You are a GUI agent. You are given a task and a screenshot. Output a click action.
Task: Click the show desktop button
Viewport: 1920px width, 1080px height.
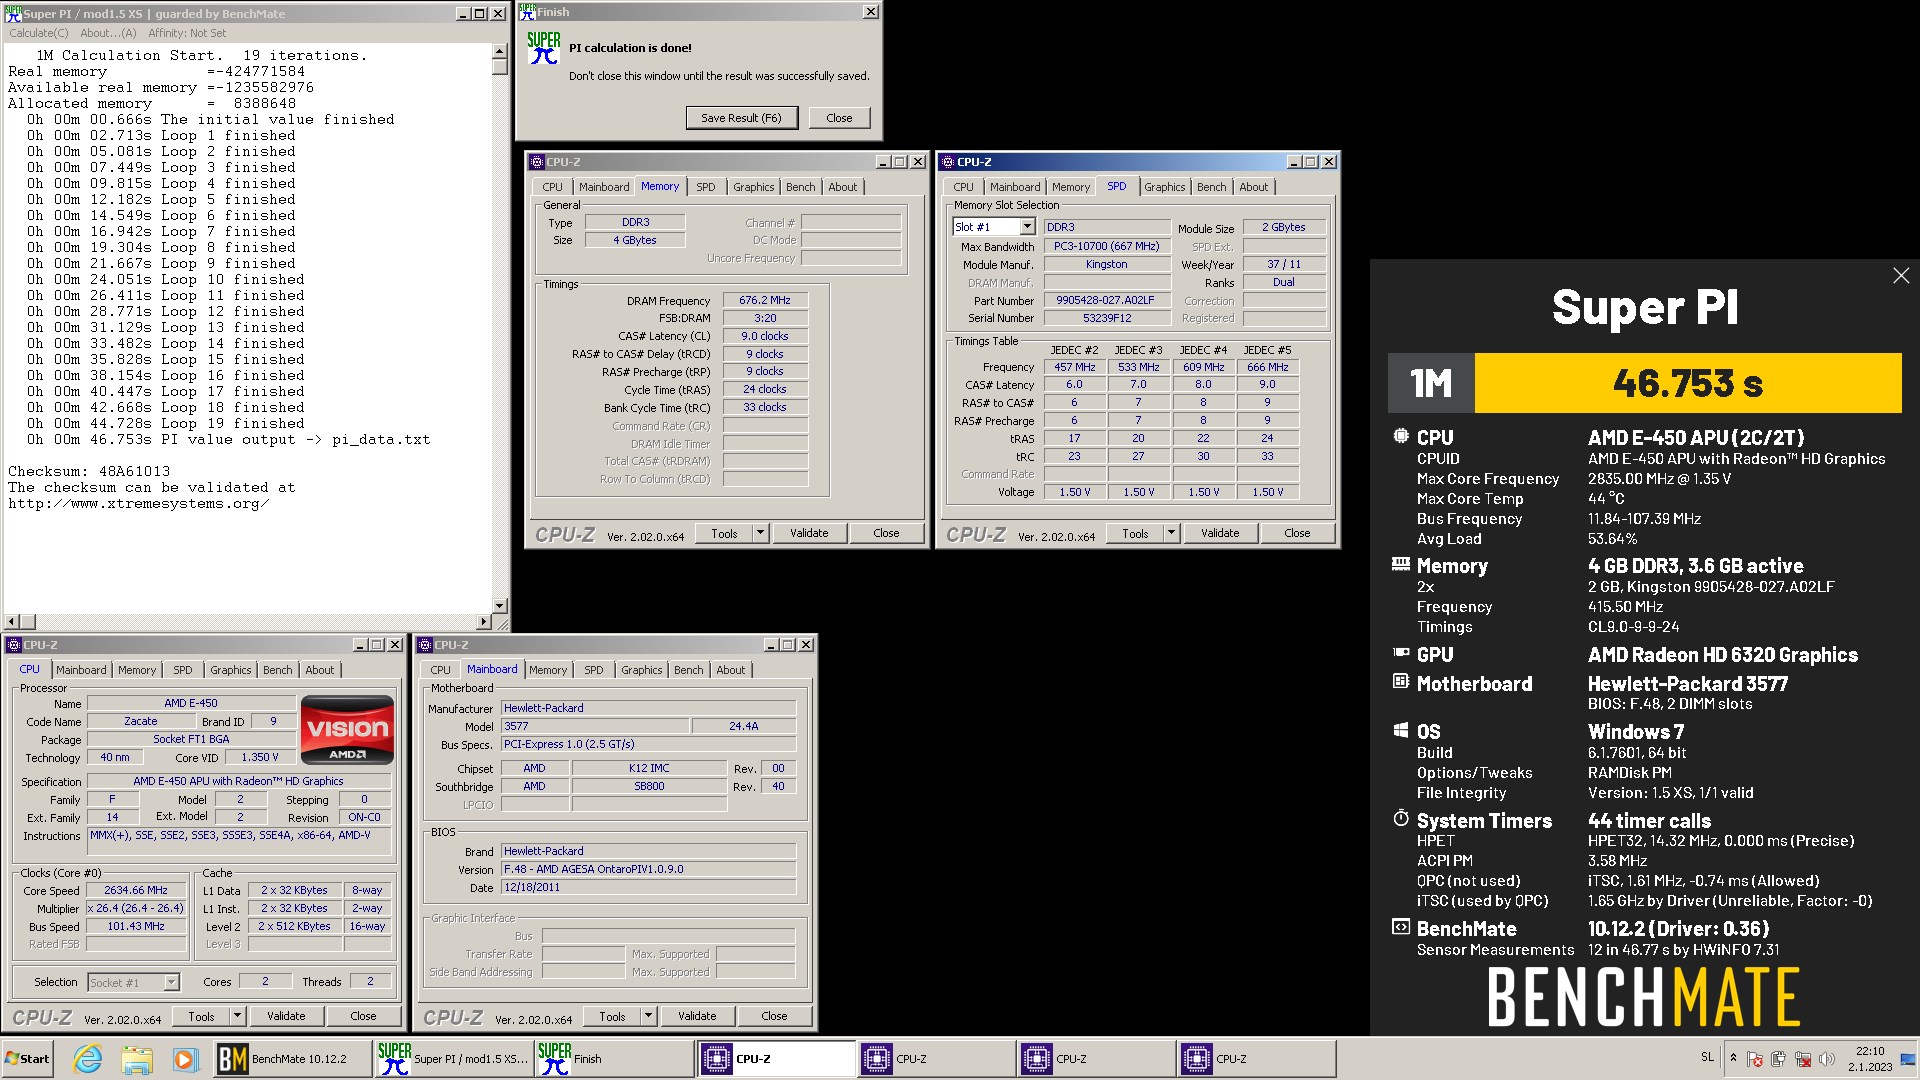1908,1058
